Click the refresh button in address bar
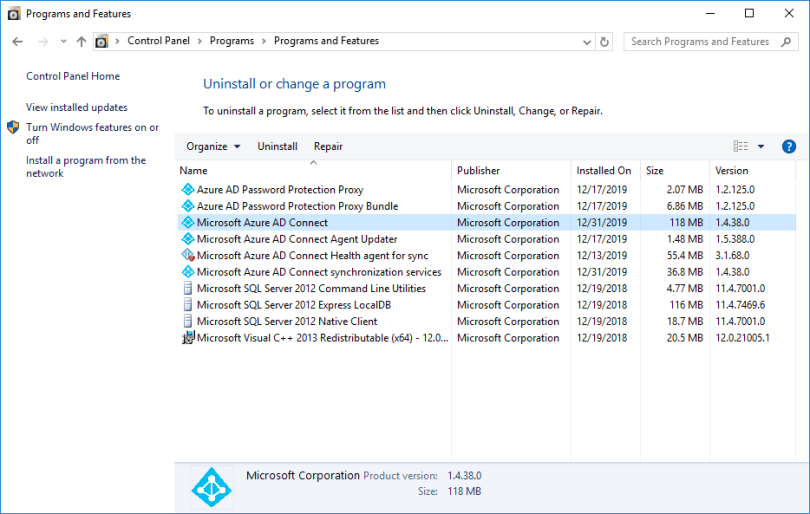810x514 pixels. click(604, 42)
